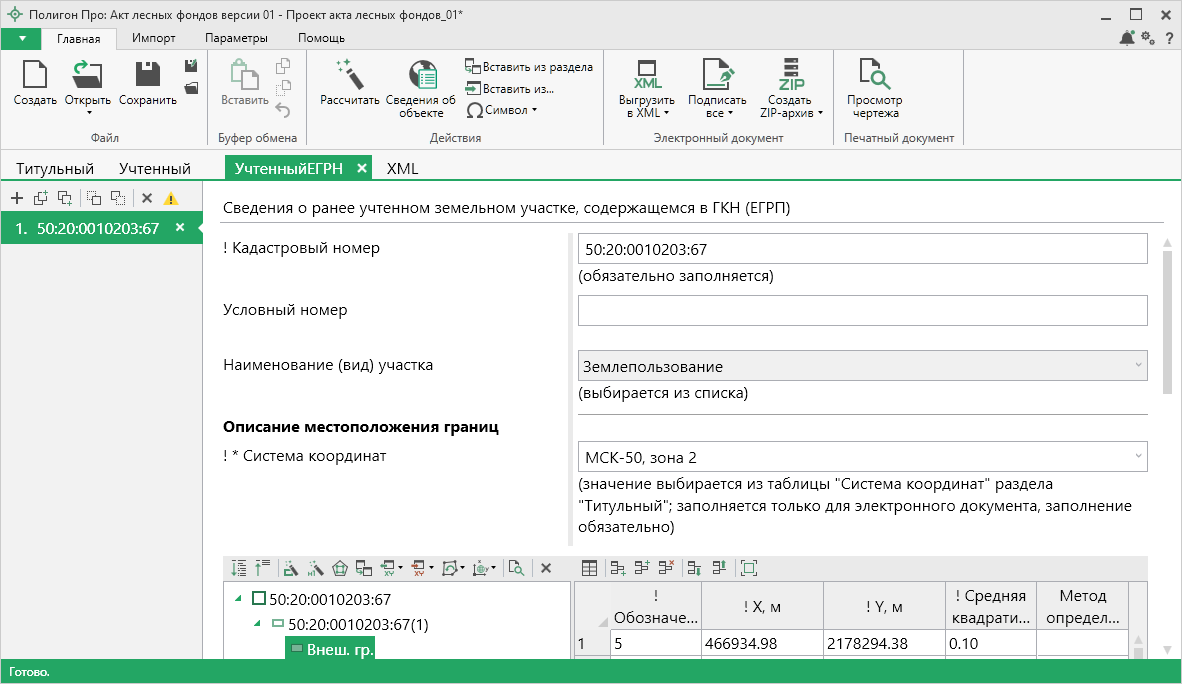Click the Сохранить floppy disk icon
This screenshot has width=1182, height=684.
[x=147, y=76]
